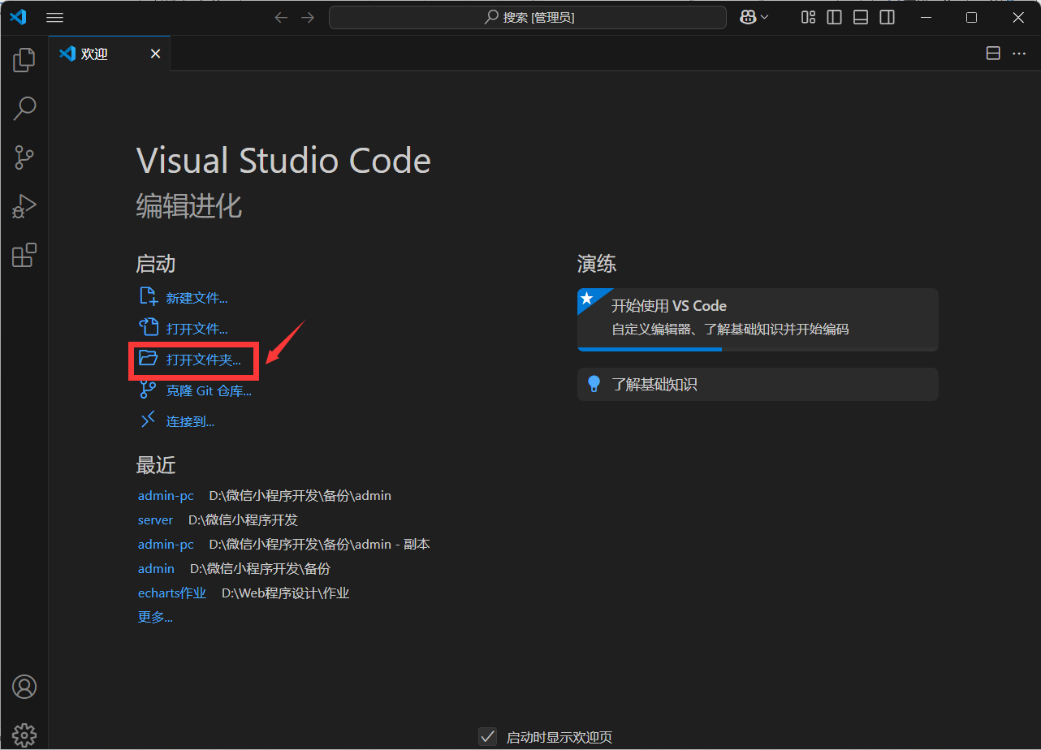1041x750 pixels.
Task: Open the Source Control view
Action: point(24,157)
